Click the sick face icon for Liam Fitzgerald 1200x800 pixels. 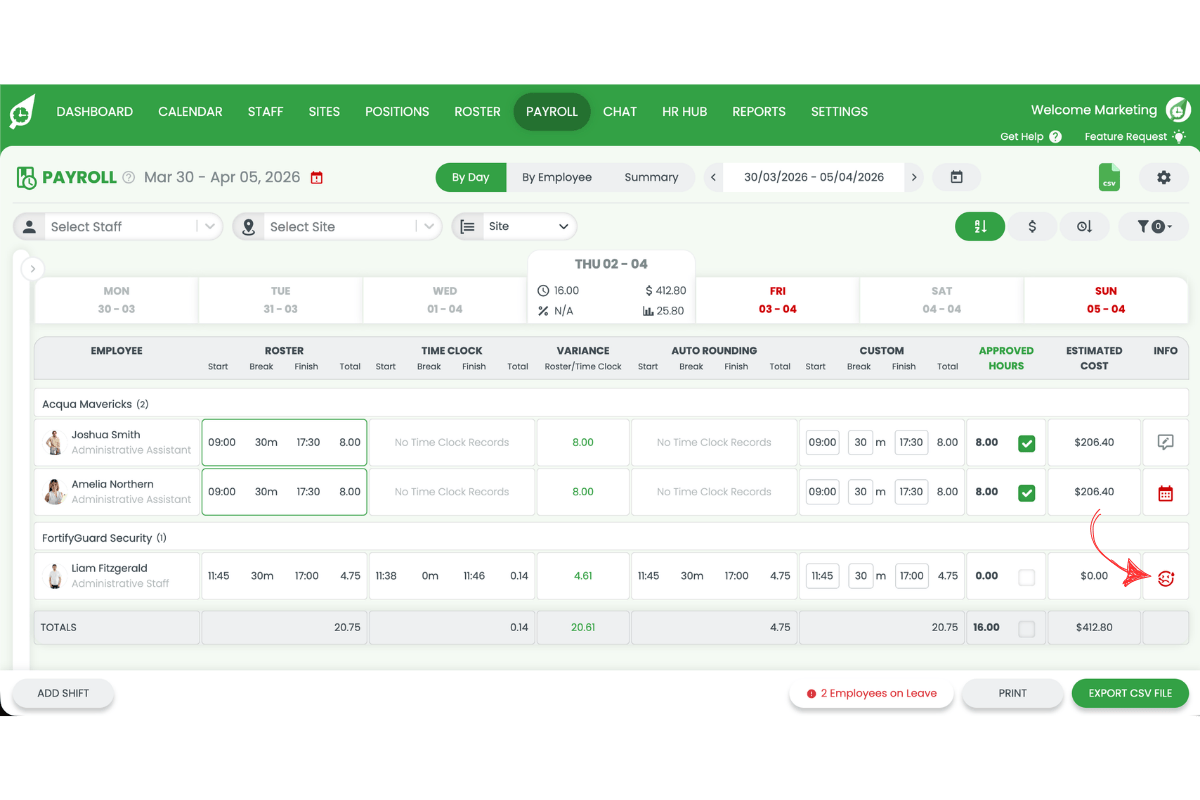pos(1165,576)
